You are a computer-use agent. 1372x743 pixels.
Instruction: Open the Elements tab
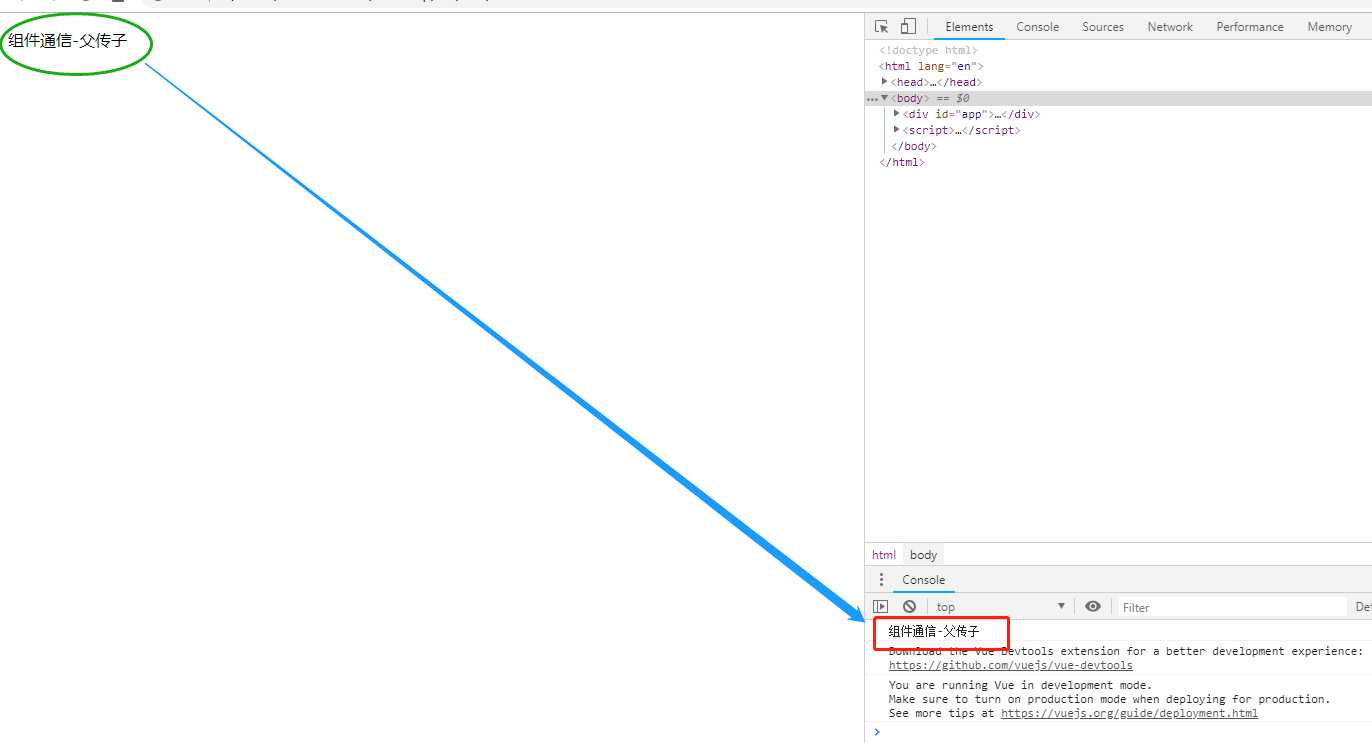pos(969,27)
